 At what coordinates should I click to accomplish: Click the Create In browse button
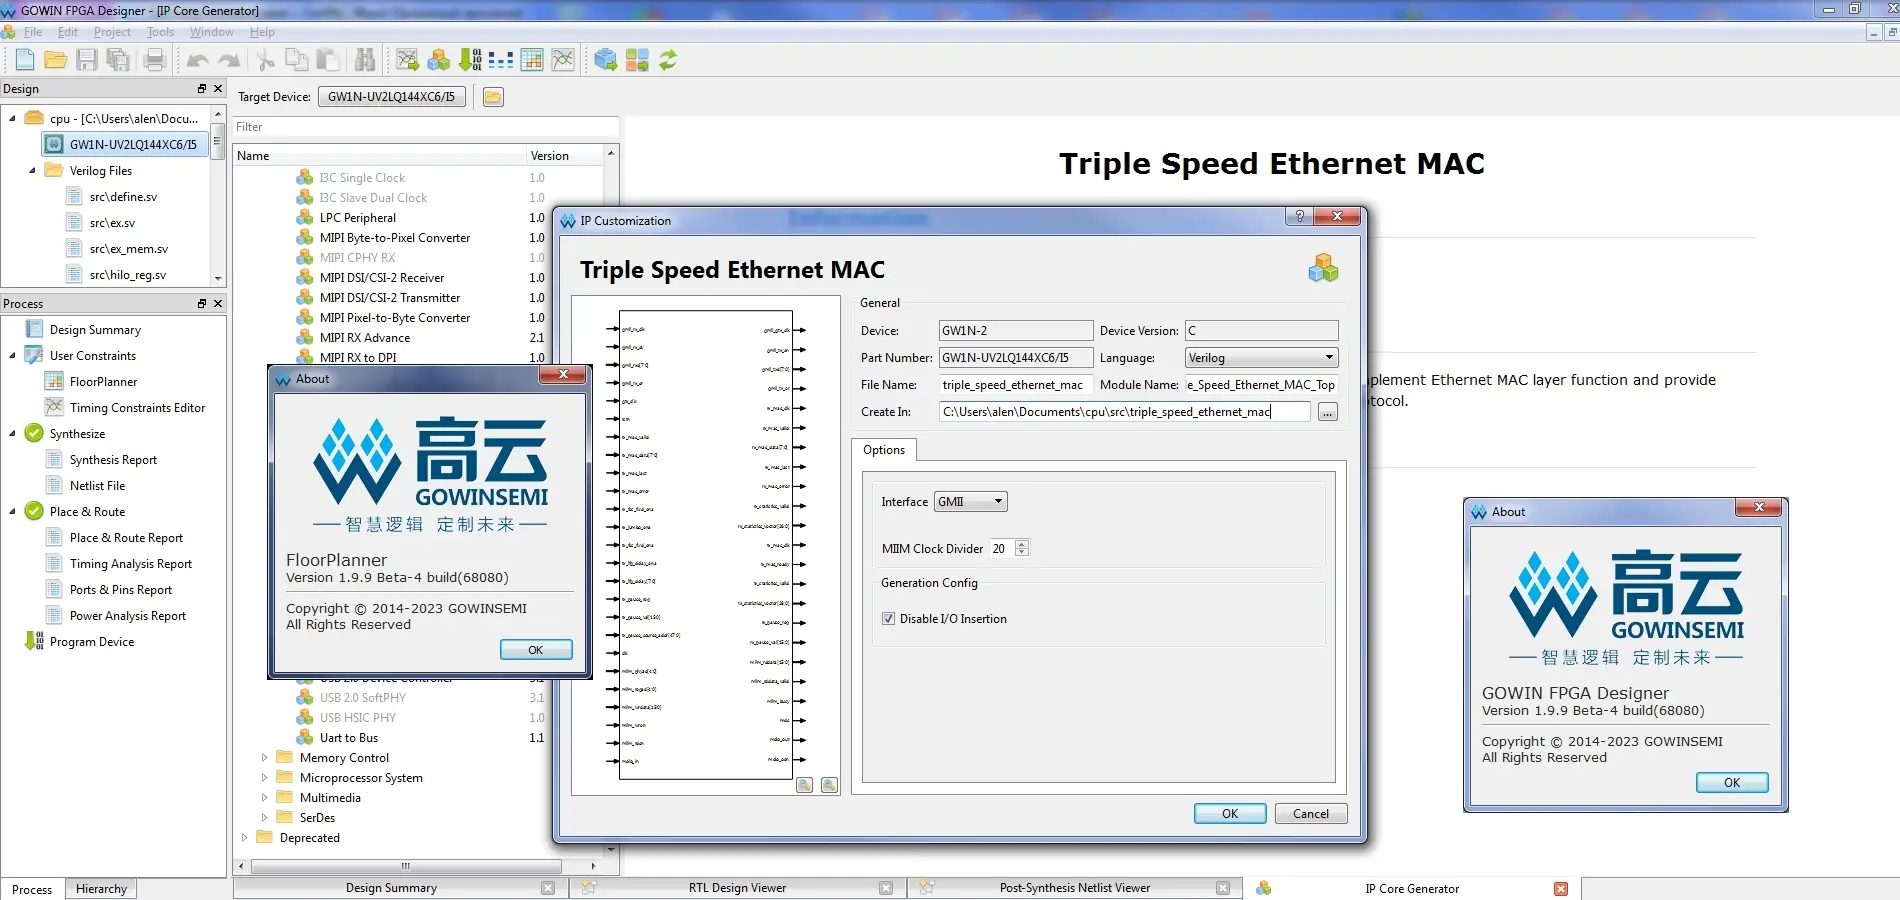[1328, 412]
